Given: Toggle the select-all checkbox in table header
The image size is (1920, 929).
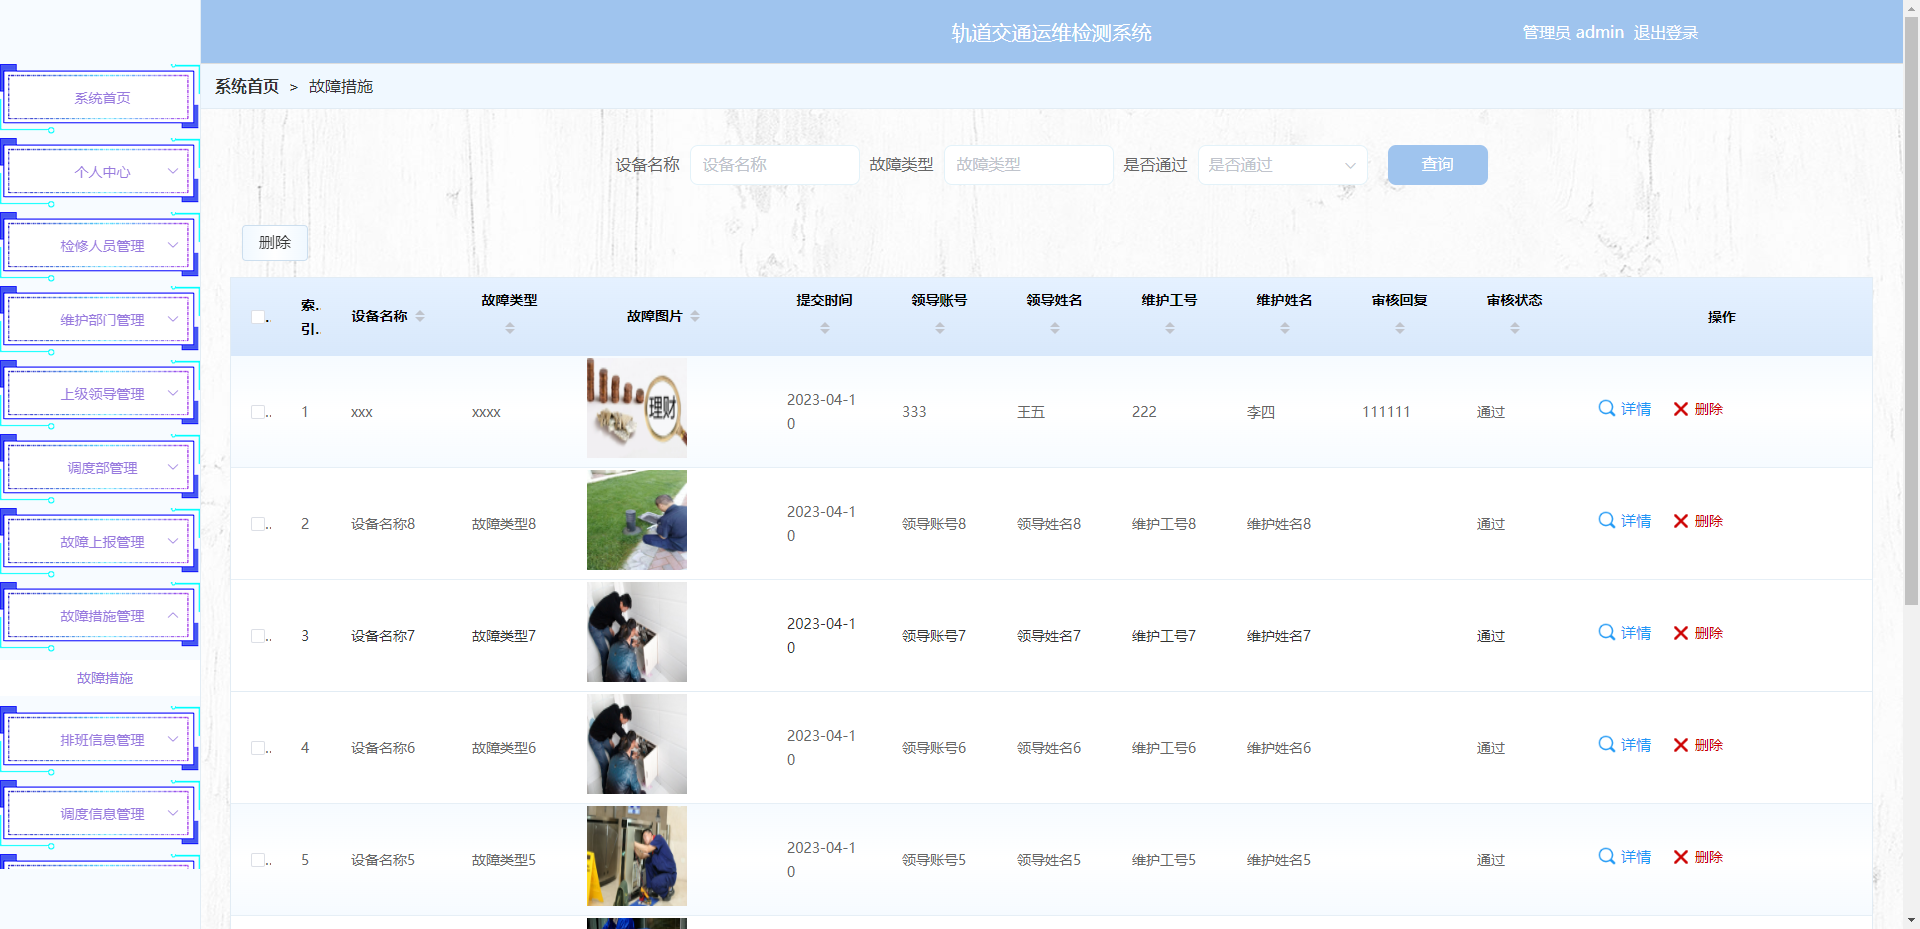Looking at the screenshot, I should 258,317.
